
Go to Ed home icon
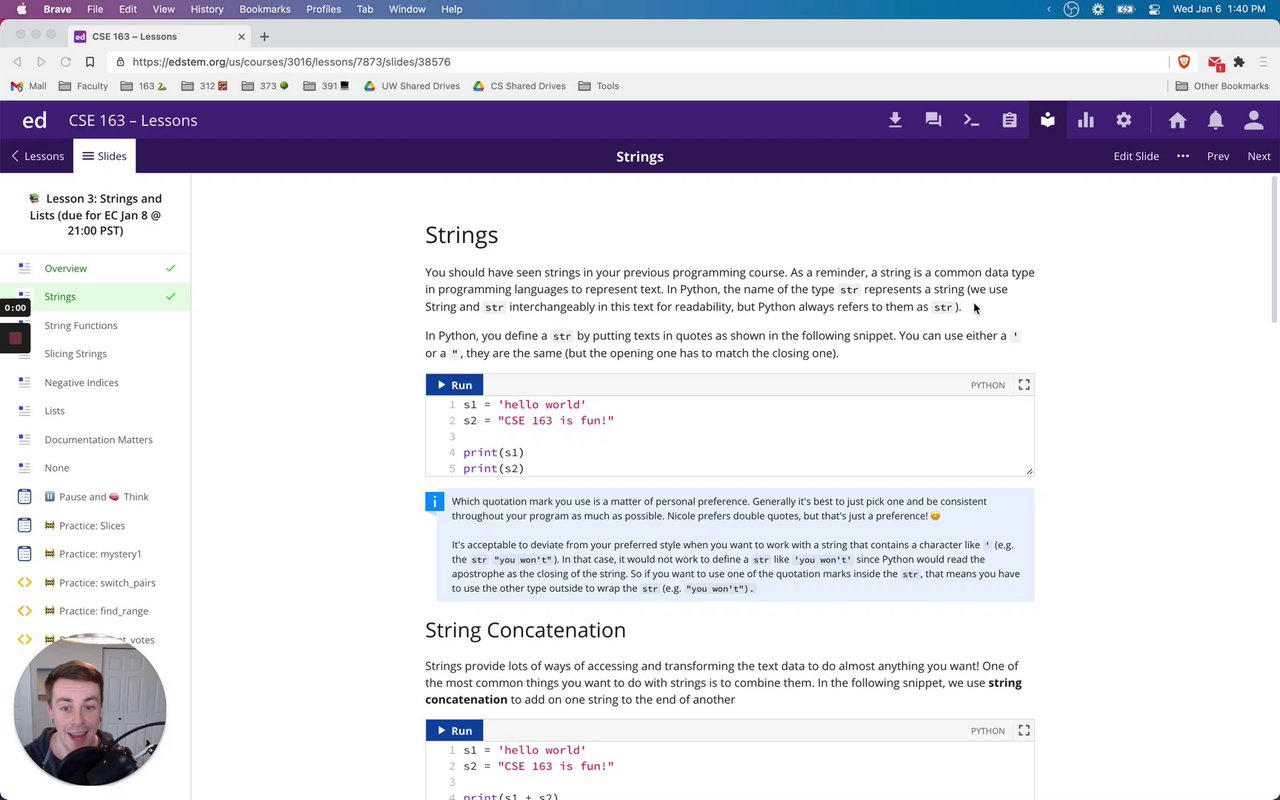tap(1177, 120)
